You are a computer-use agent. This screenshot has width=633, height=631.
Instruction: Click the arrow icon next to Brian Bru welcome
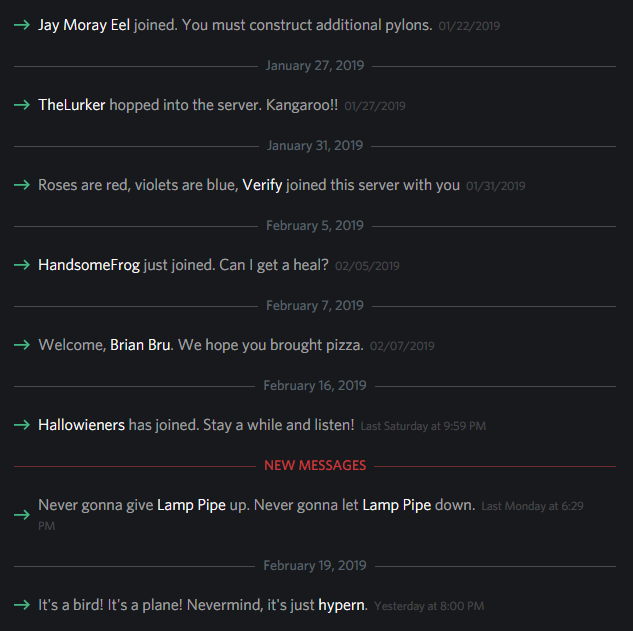click(22, 345)
